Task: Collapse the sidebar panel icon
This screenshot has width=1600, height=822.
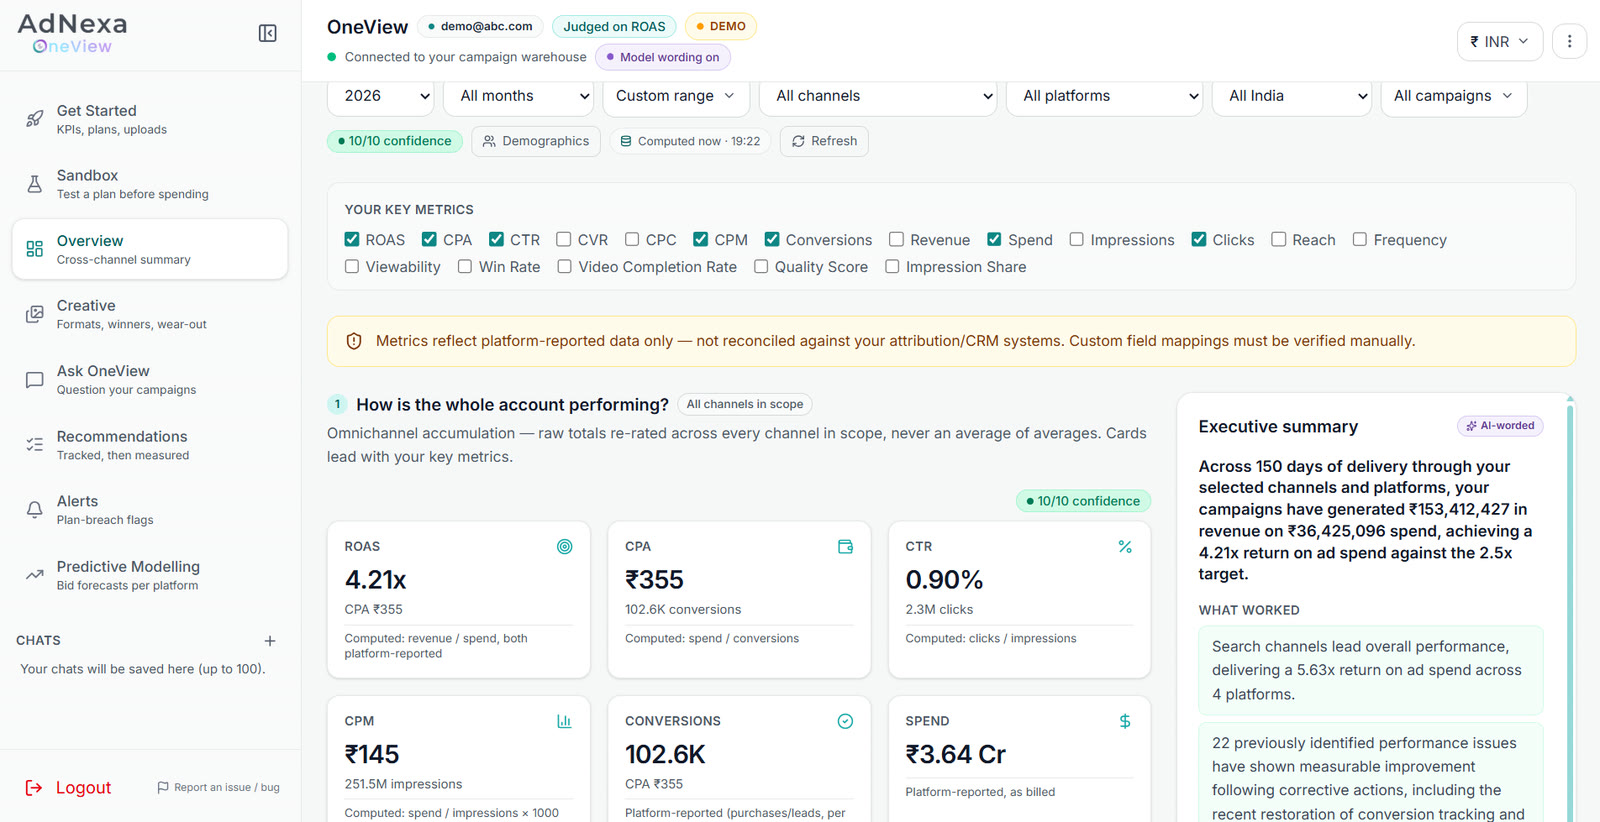Action: 268,33
